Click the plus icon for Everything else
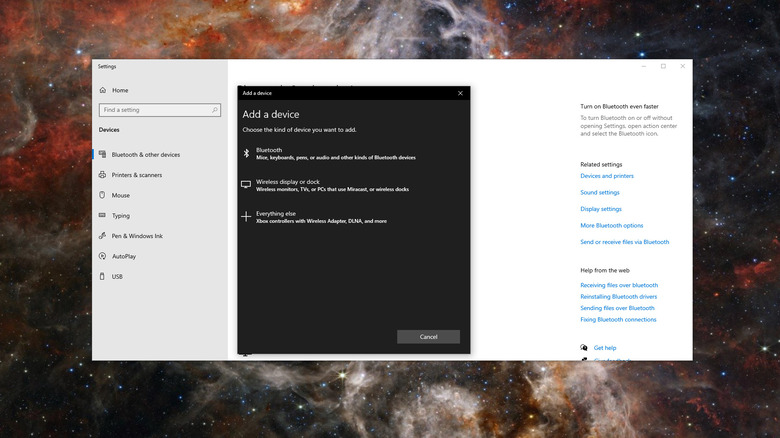The height and width of the screenshot is (438, 780). (246, 216)
